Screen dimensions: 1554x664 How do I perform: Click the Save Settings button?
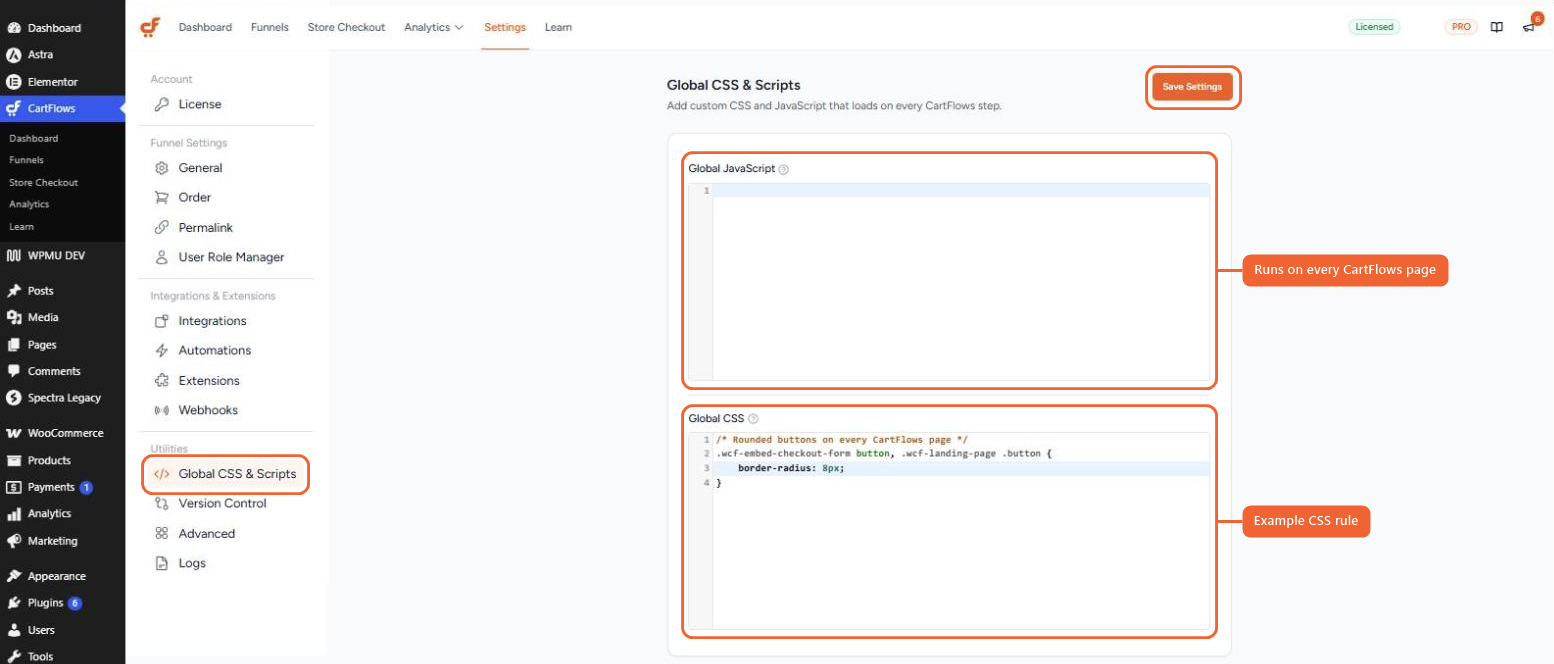tap(1192, 87)
